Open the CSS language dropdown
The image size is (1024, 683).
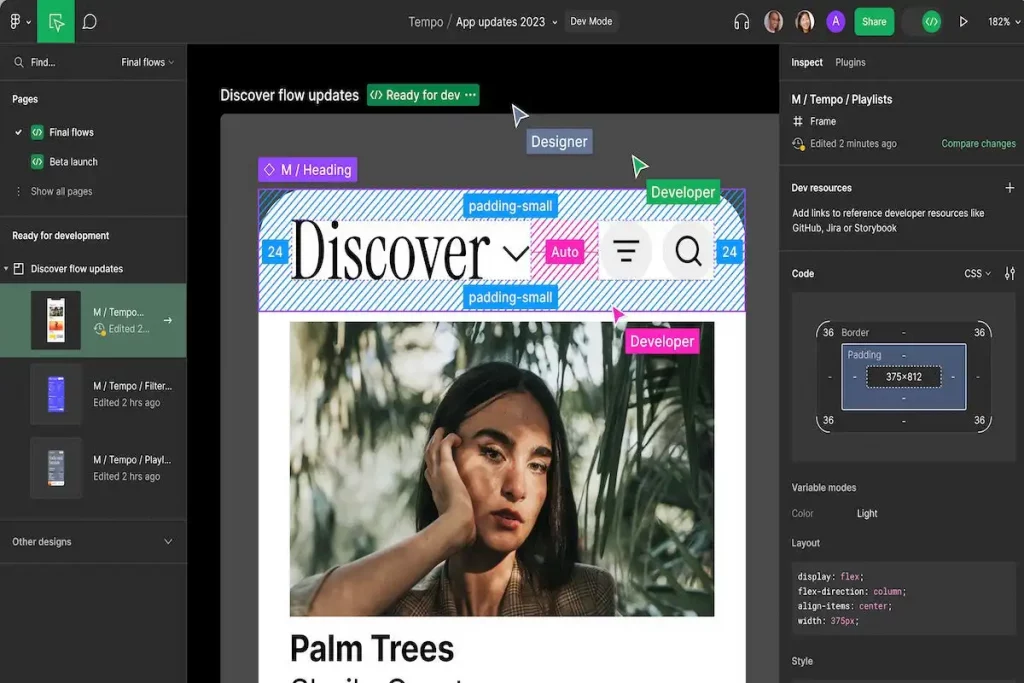click(x=977, y=274)
